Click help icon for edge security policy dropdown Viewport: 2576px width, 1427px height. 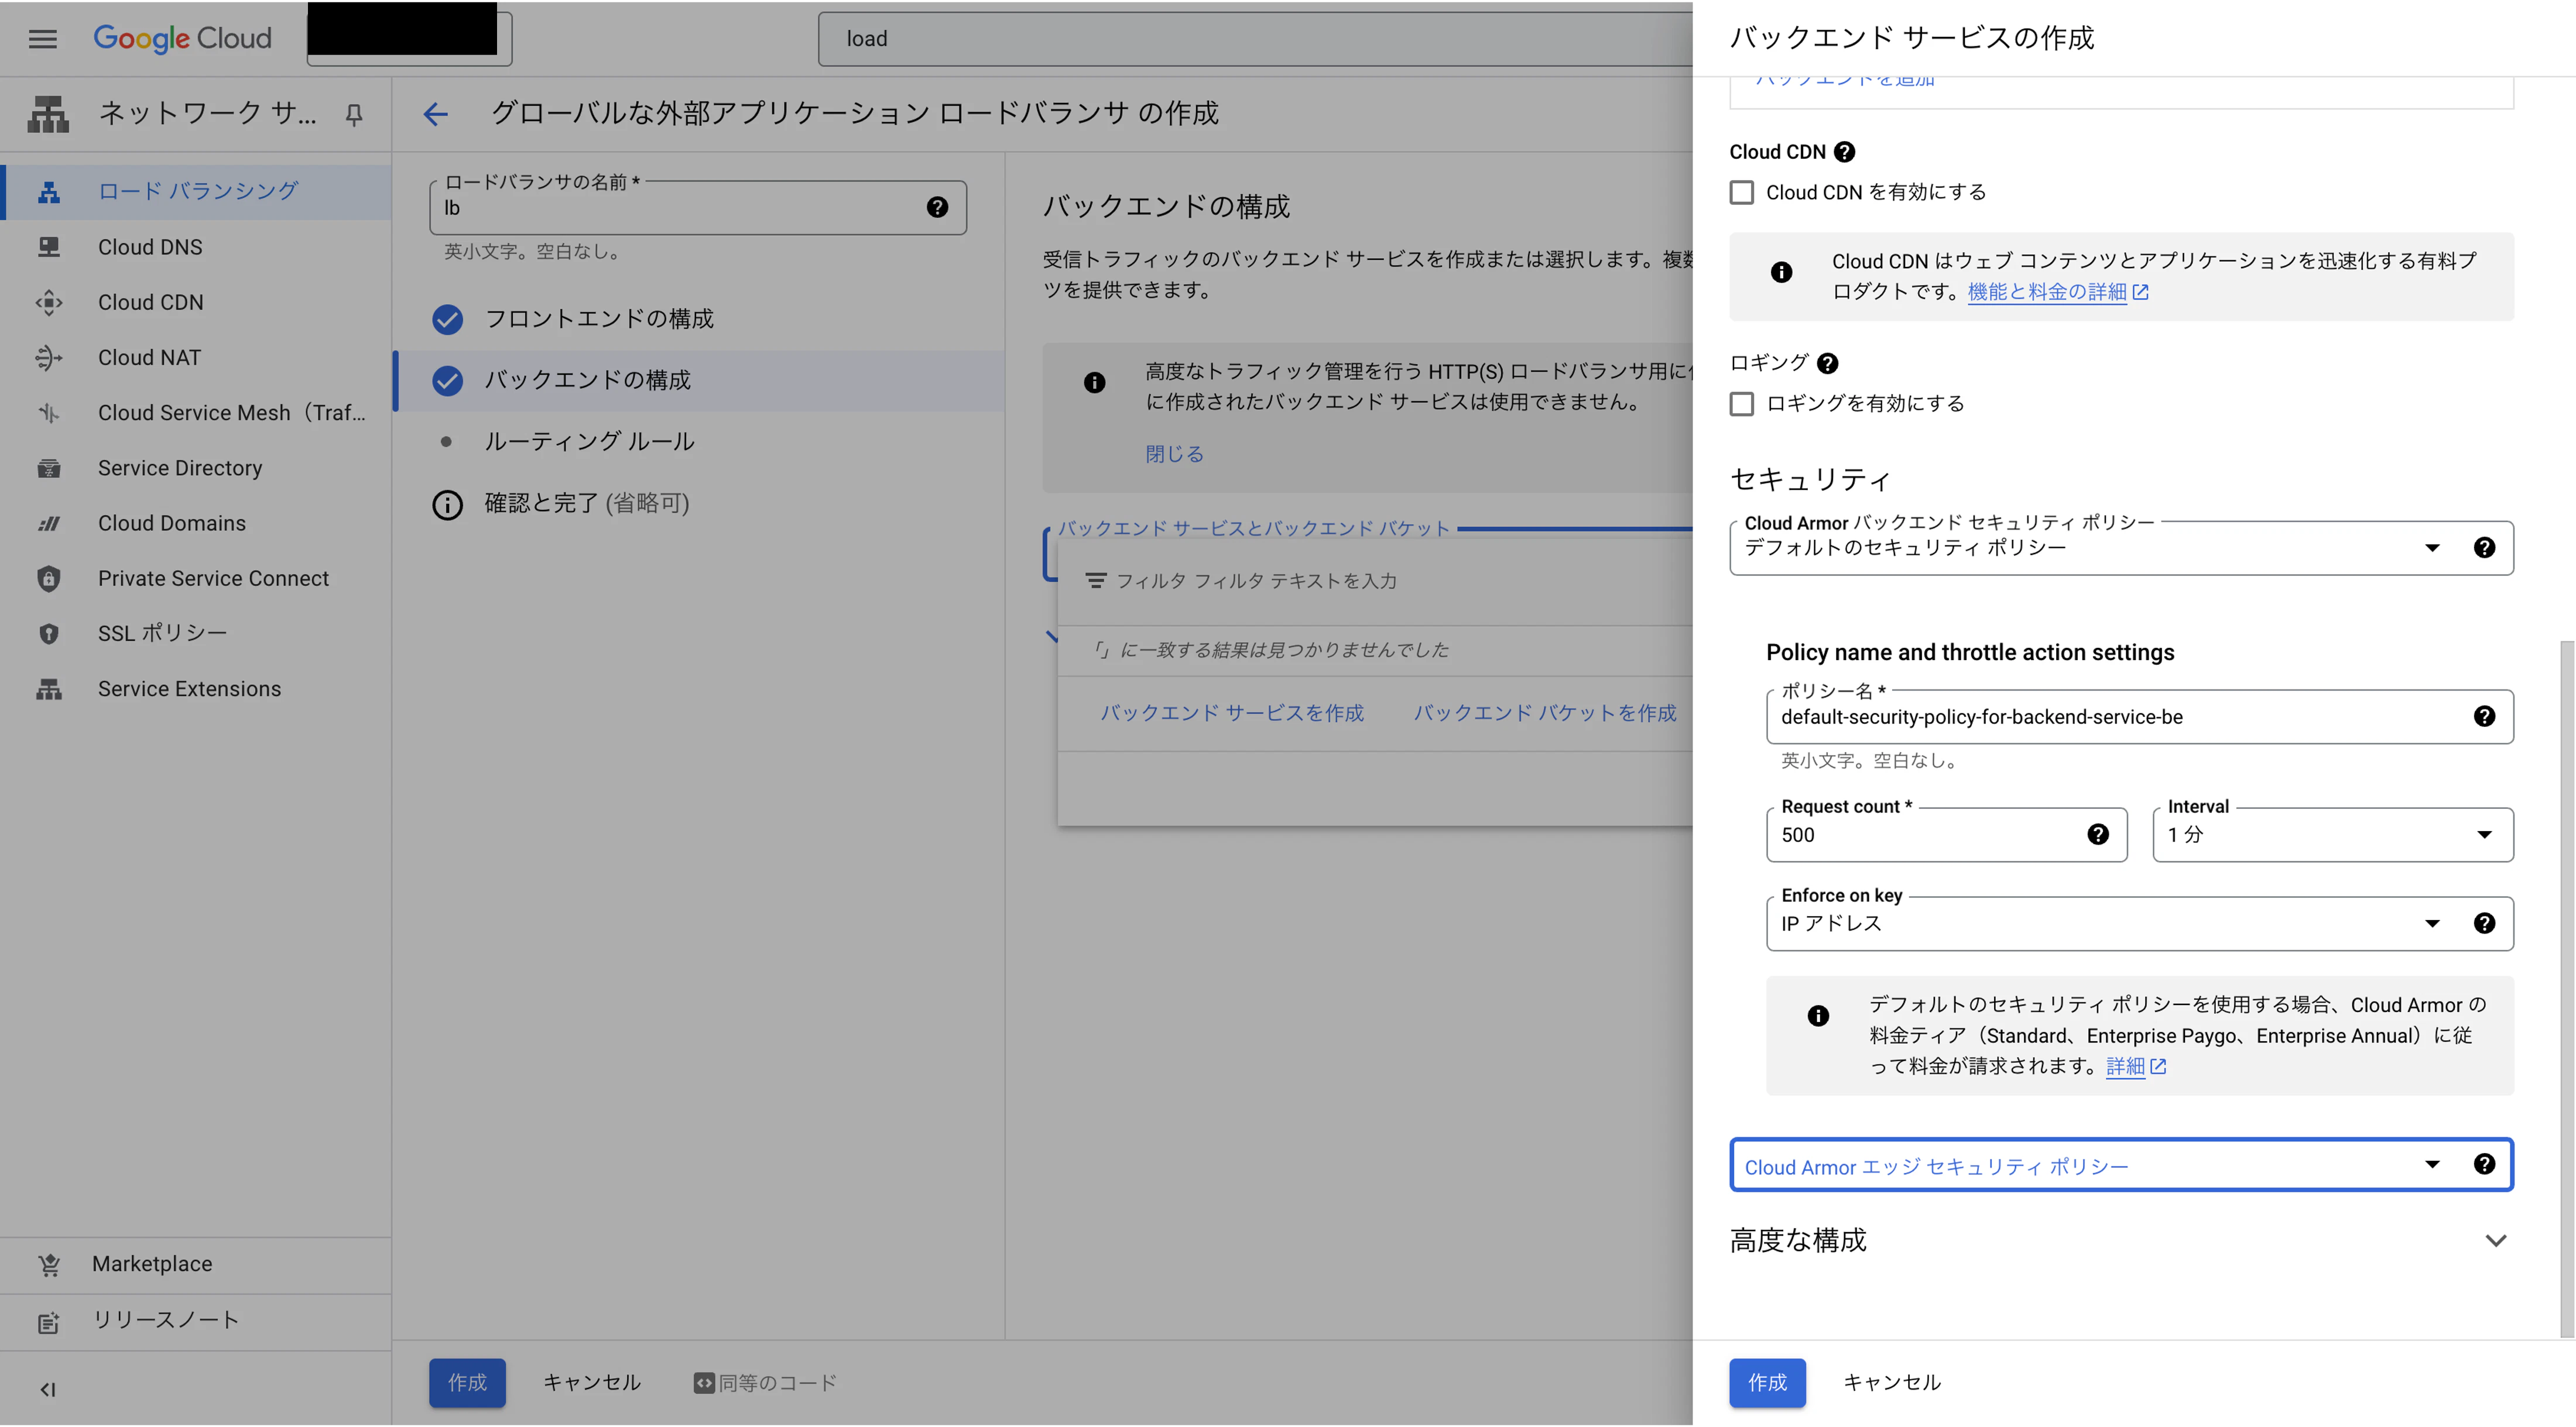pos(2485,1165)
